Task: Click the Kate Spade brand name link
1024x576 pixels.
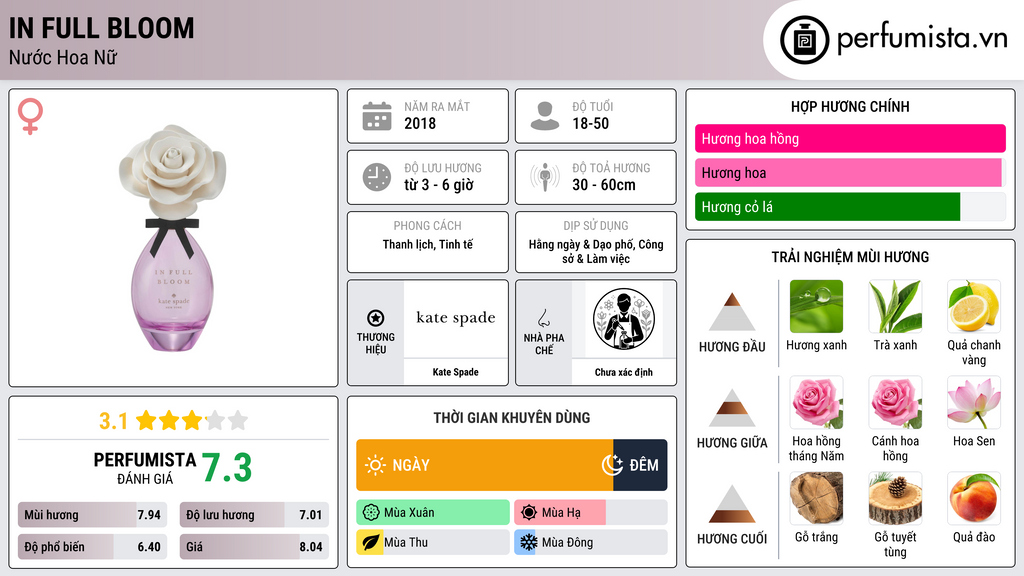Action: tap(455, 372)
